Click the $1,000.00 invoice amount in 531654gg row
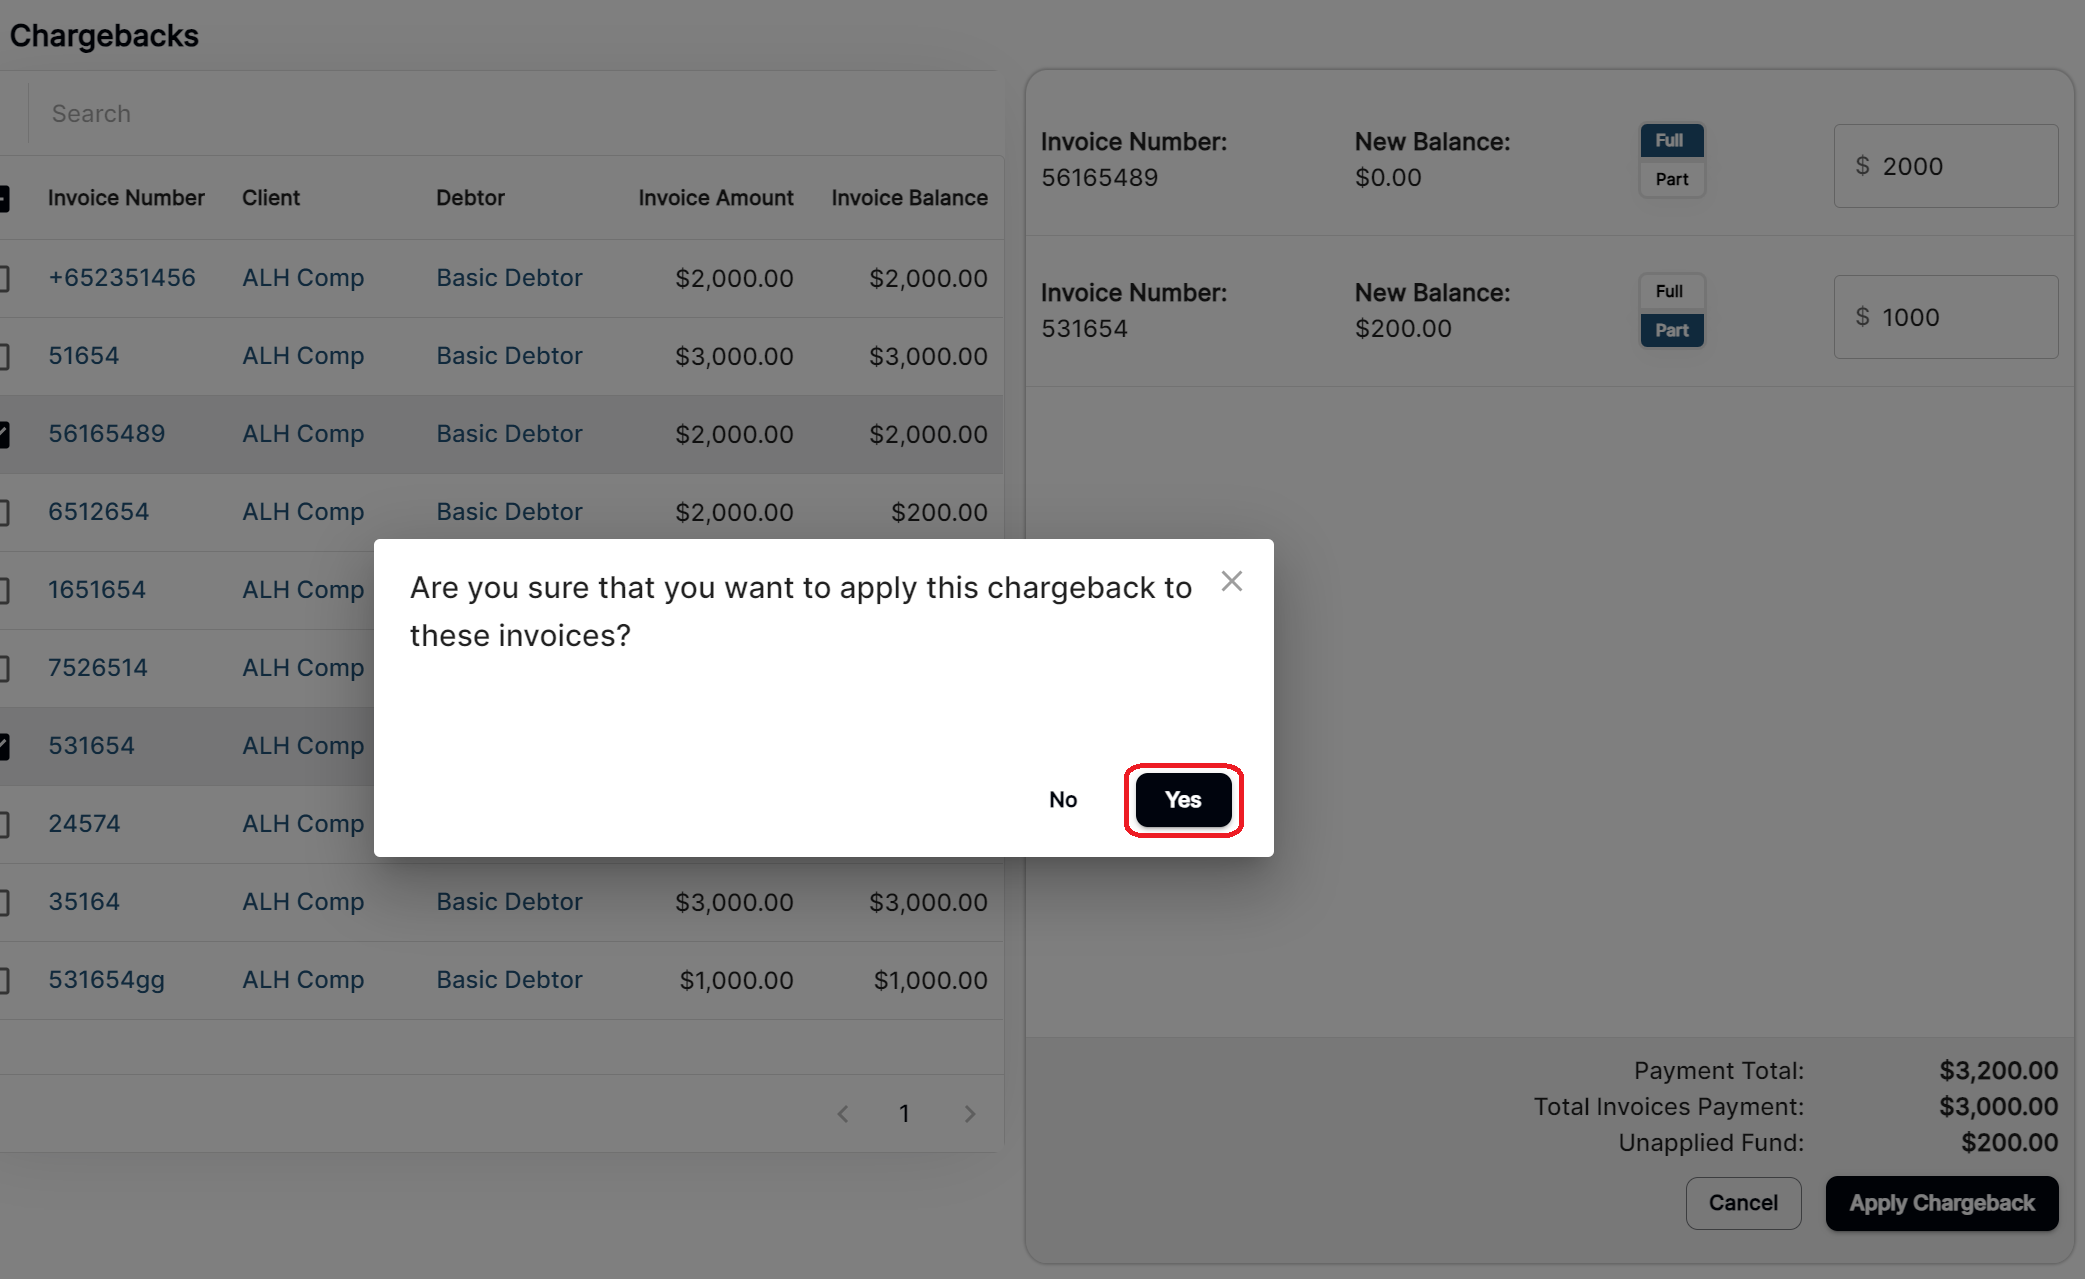 pos(736,980)
